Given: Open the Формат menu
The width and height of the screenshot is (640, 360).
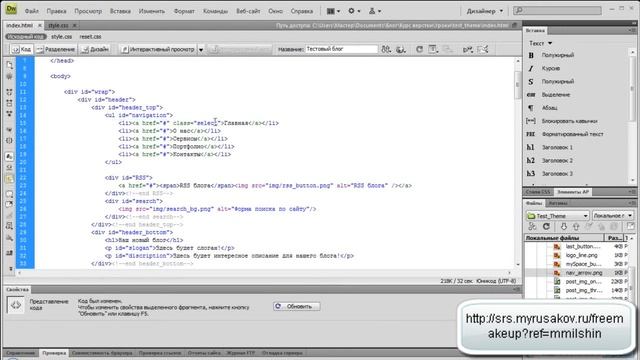Looking at the screenshot, I should point(184,11).
